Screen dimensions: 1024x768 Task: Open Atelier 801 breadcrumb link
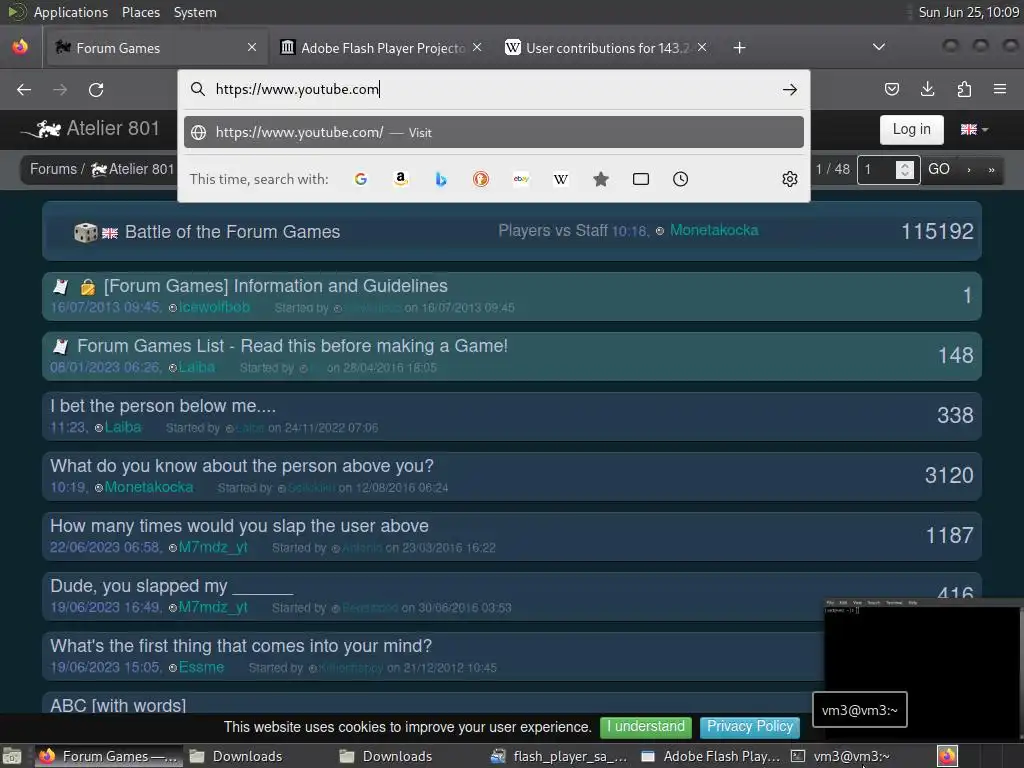click(x=133, y=169)
